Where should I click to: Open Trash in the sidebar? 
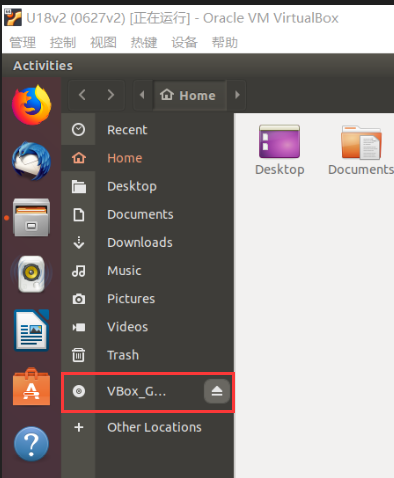pyautogui.click(x=147, y=355)
